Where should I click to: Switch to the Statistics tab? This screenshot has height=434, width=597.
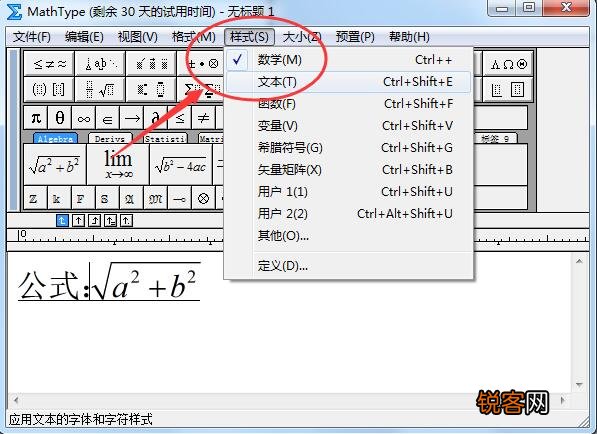coord(164,138)
